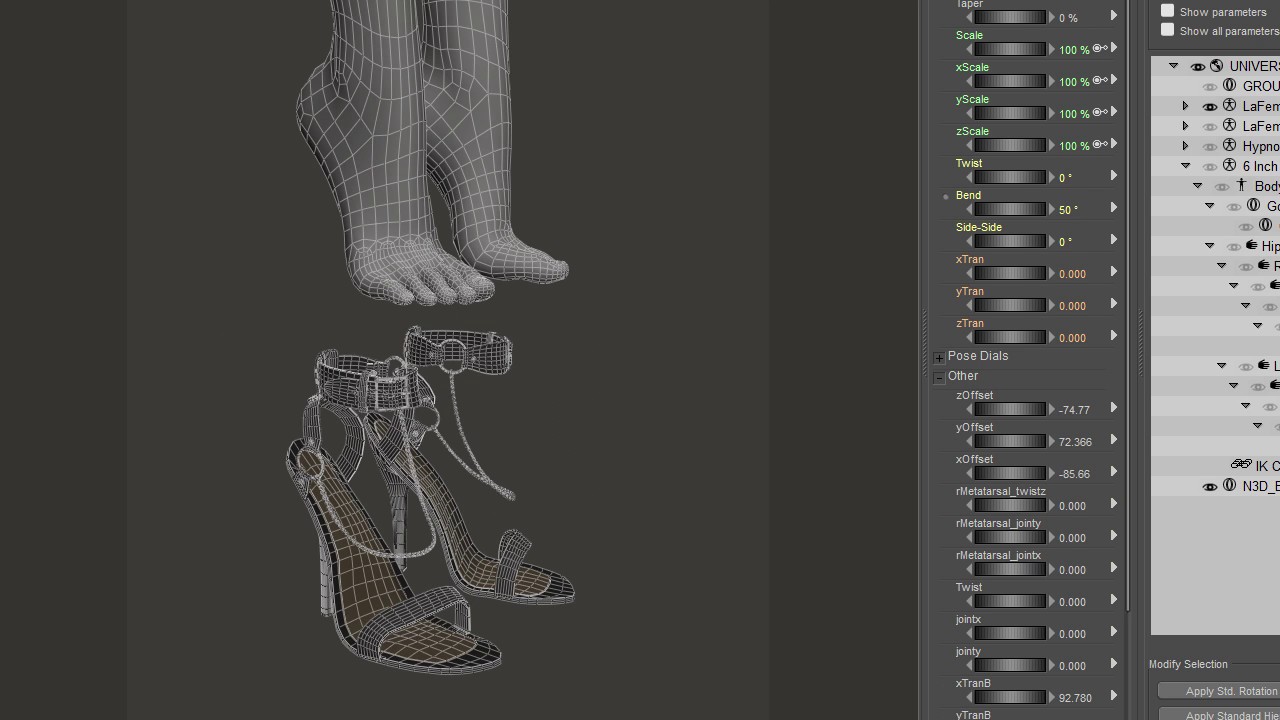Click Apply Std. Rotation button

(1219, 691)
